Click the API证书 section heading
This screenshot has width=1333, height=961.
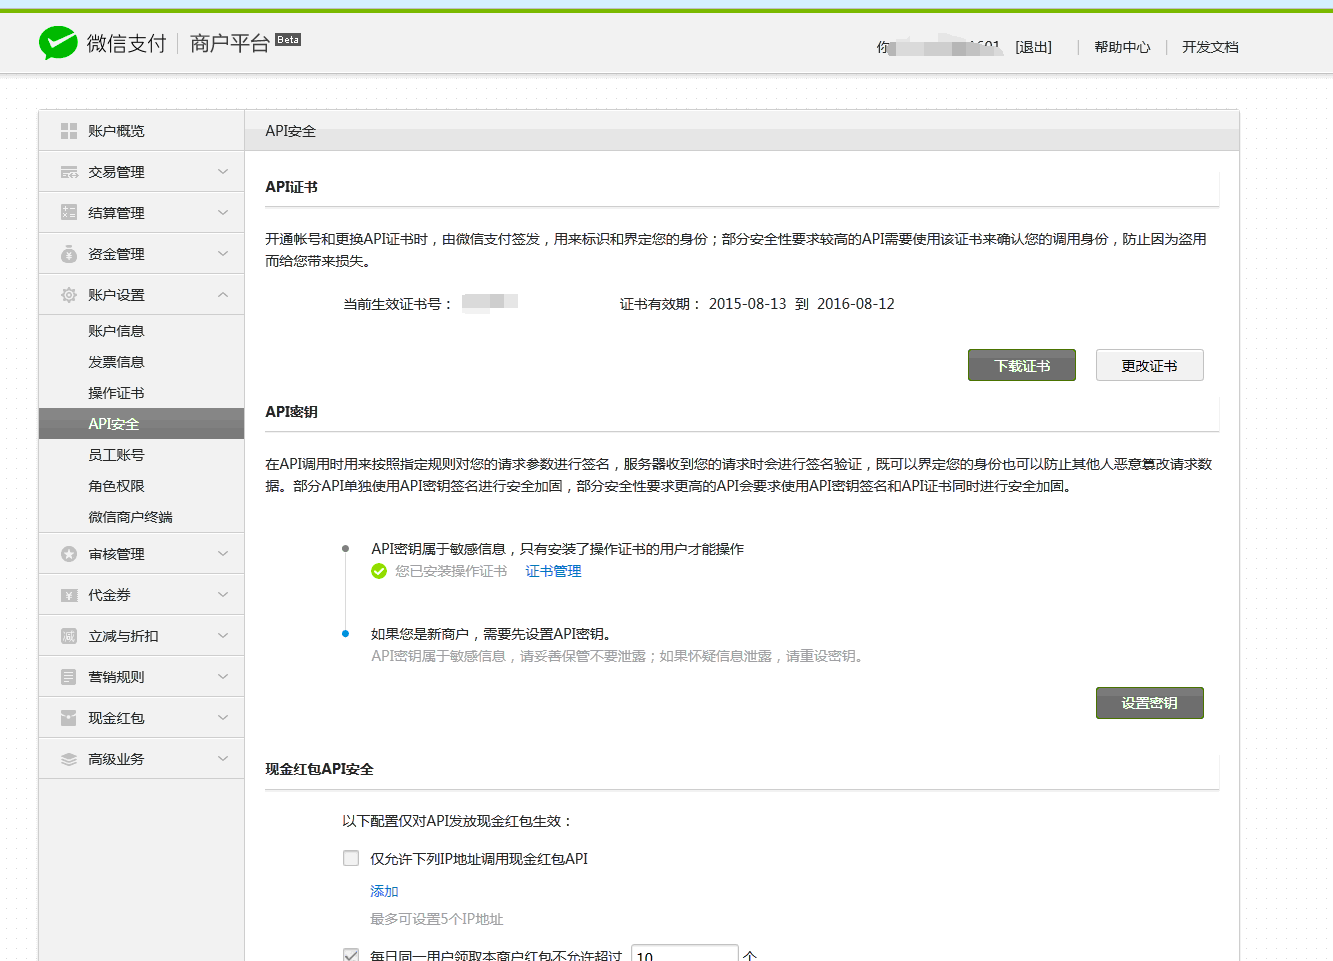point(291,187)
